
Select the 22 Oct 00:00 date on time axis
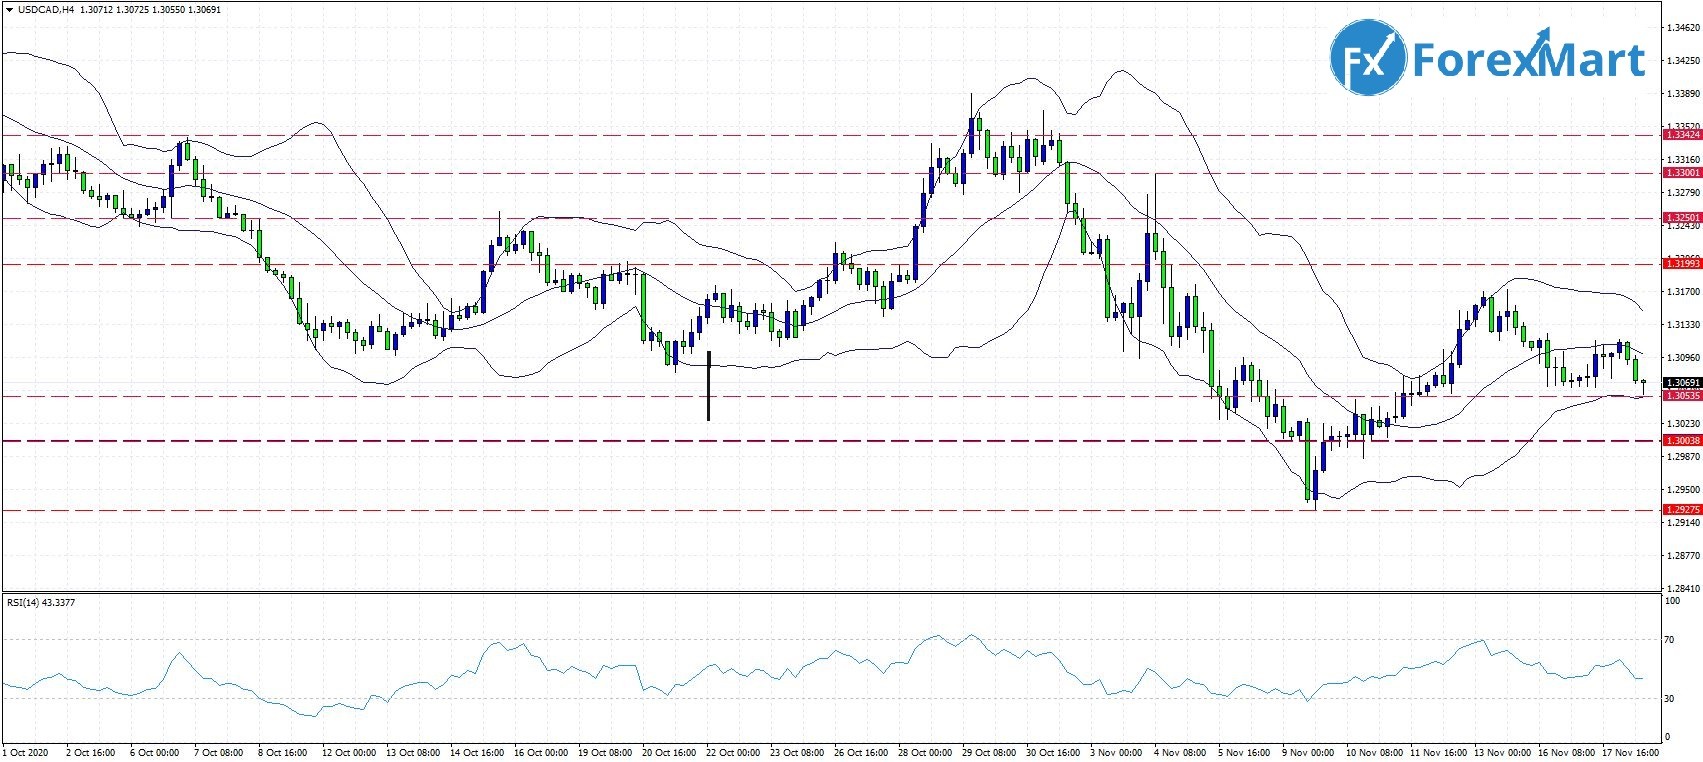(x=733, y=753)
